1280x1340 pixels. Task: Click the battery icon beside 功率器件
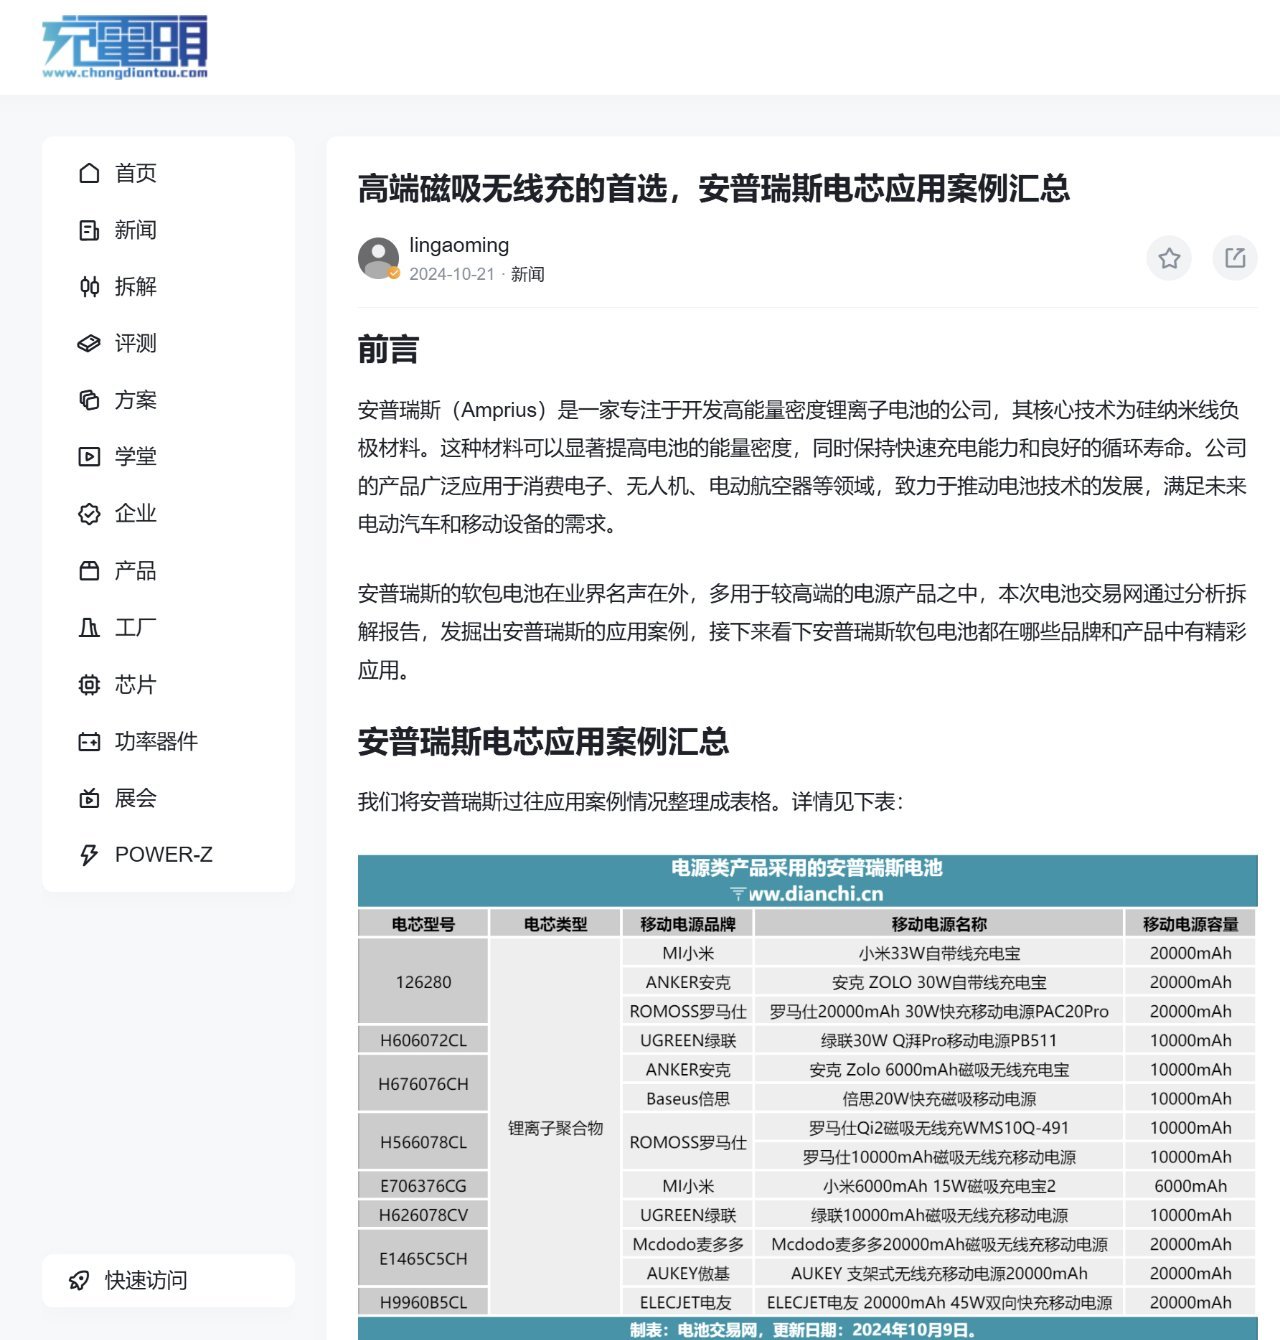tap(89, 741)
